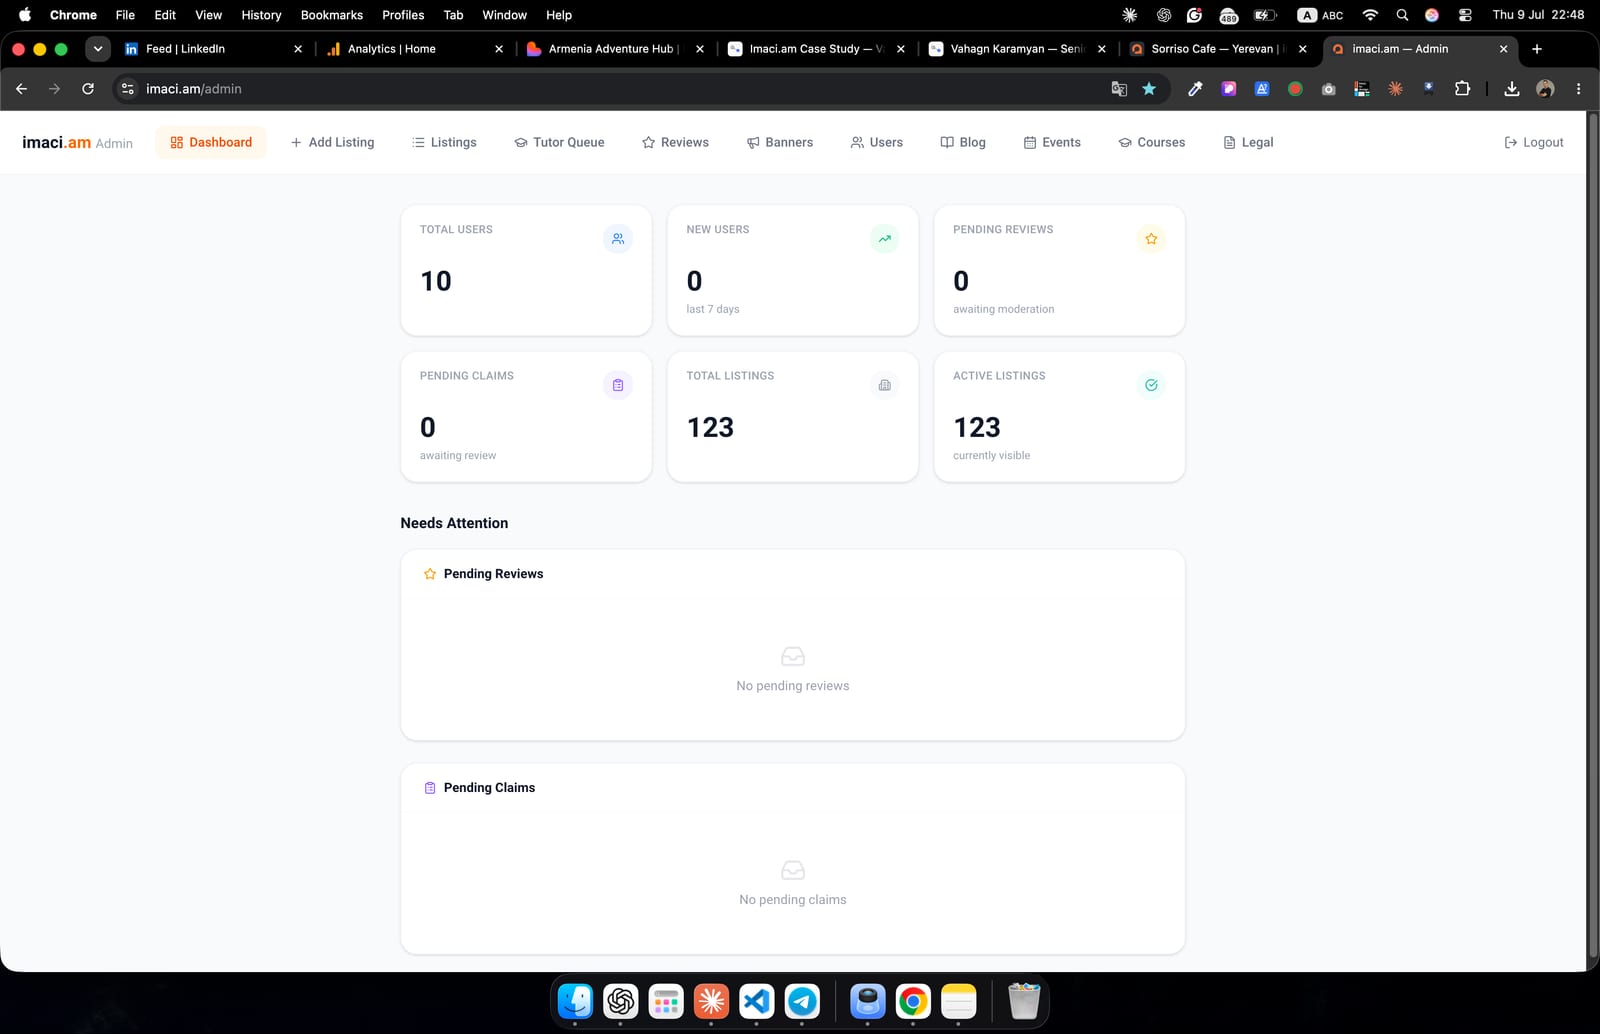The width and height of the screenshot is (1600, 1034).
Task: Open the Courses section
Action: pyautogui.click(x=1152, y=142)
